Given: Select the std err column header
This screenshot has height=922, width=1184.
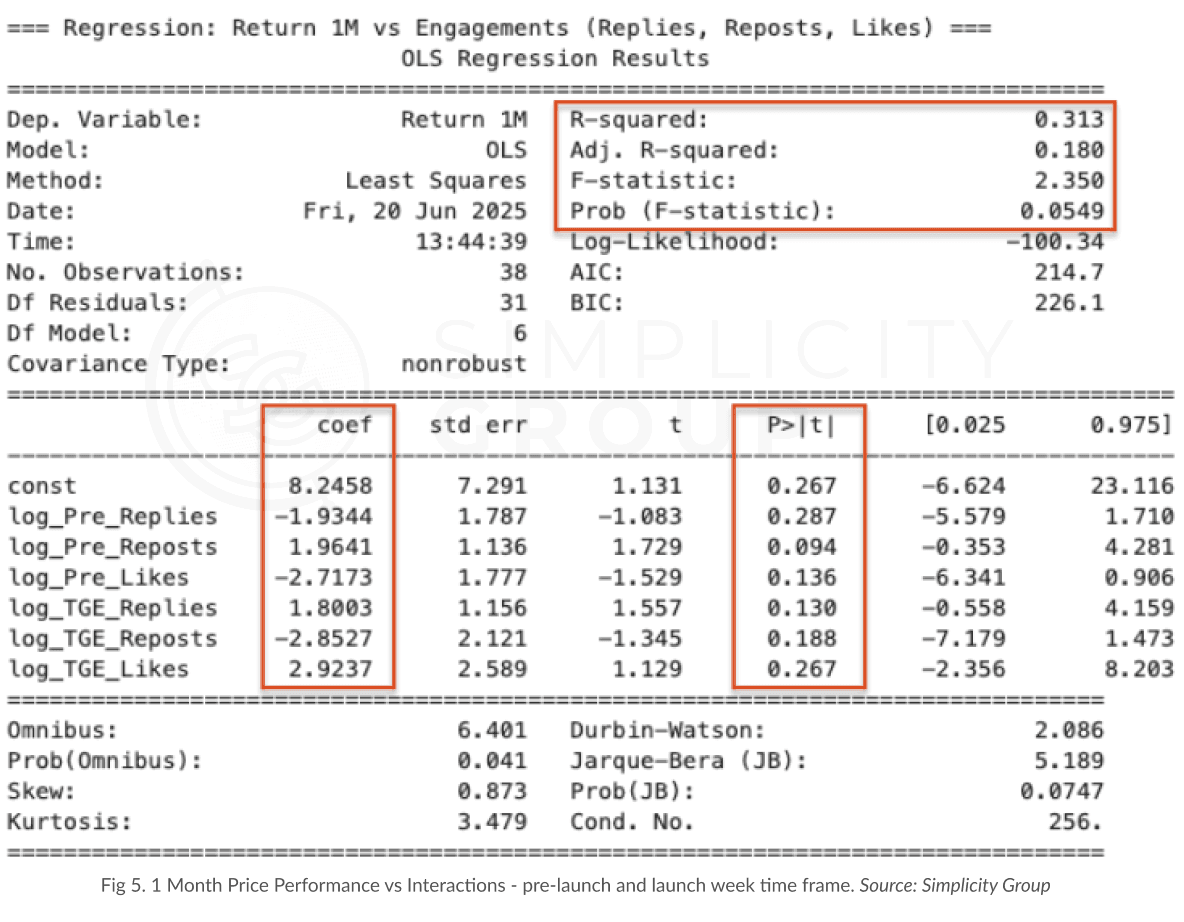Looking at the screenshot, I should click(478, 424).
